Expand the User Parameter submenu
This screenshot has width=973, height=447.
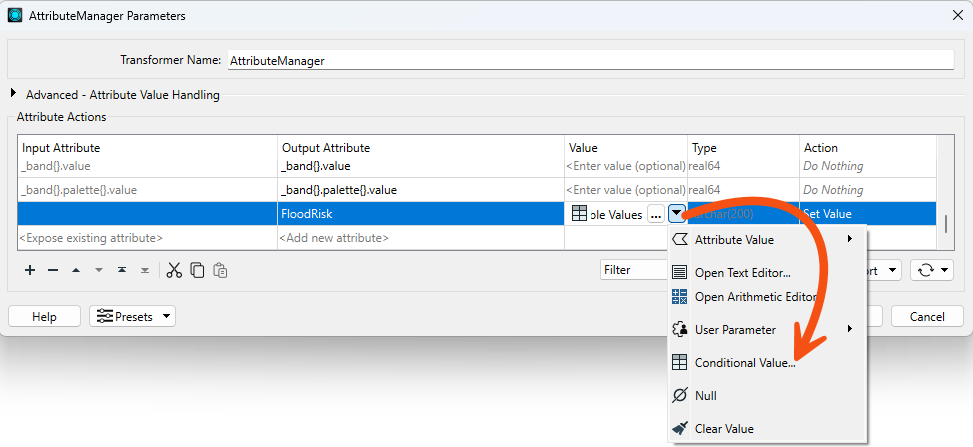pos(767,330)
